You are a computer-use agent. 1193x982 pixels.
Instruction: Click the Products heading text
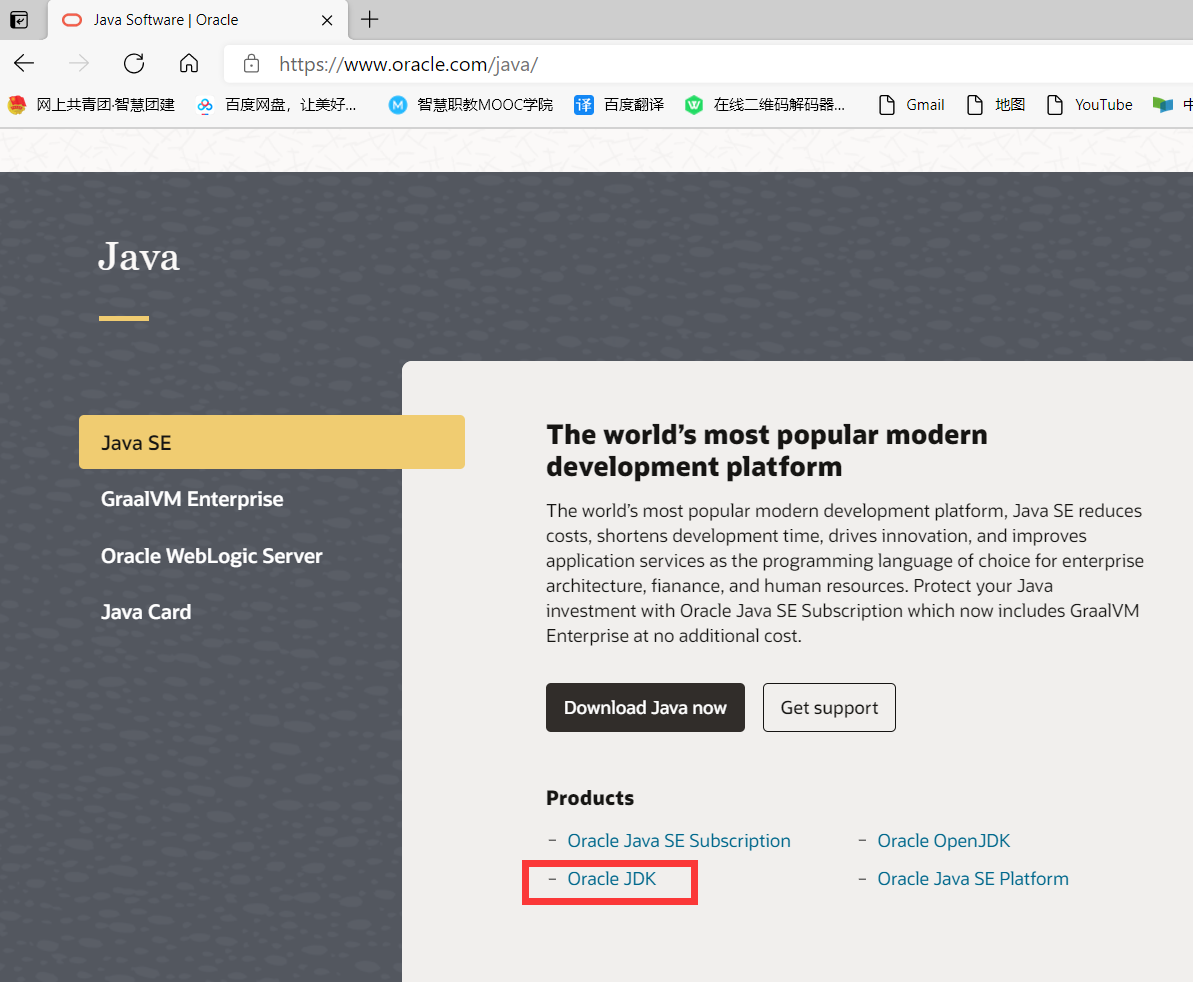590,798
